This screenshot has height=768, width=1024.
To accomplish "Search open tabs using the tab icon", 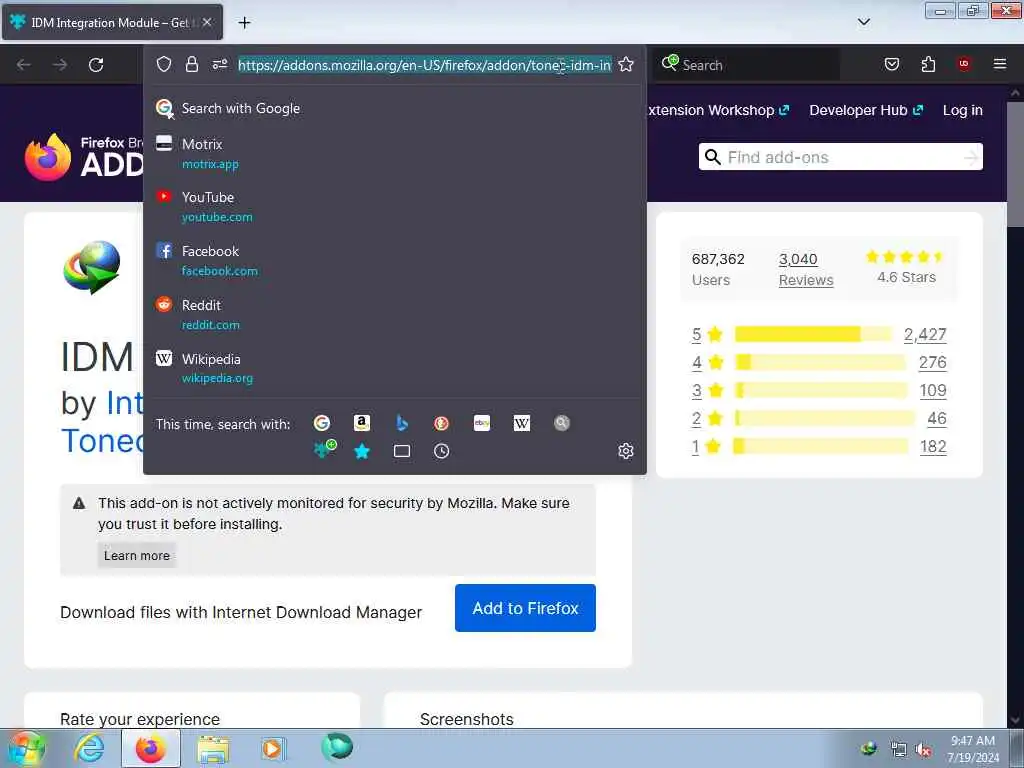I will (x=402, y=451).
